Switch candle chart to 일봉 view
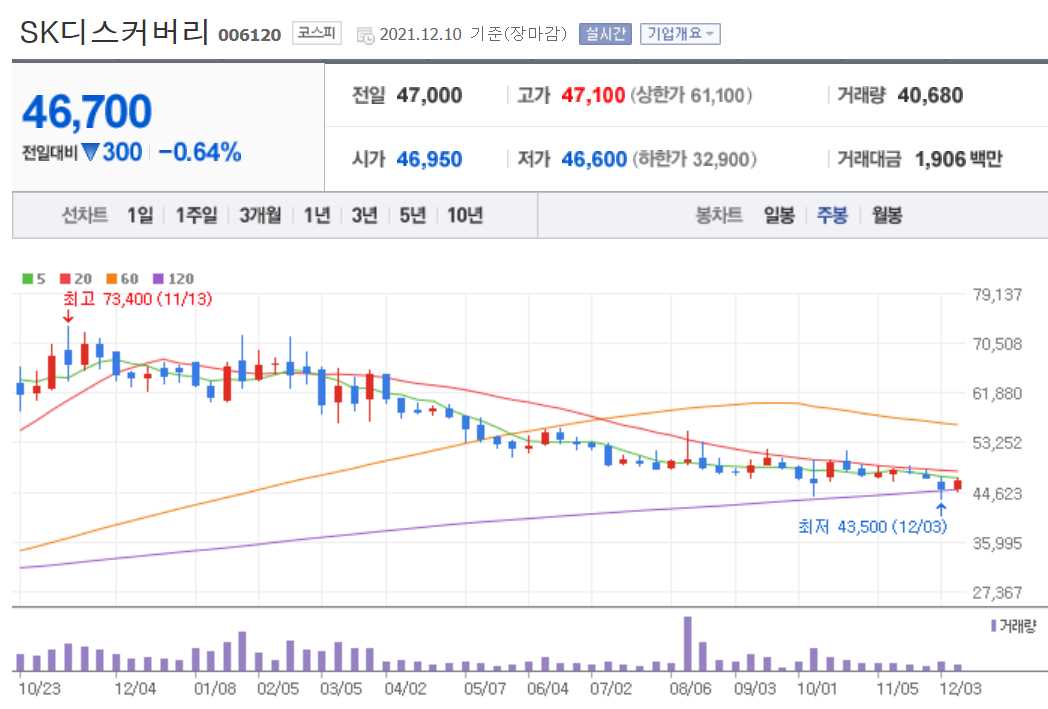 [x=779, y=214]
